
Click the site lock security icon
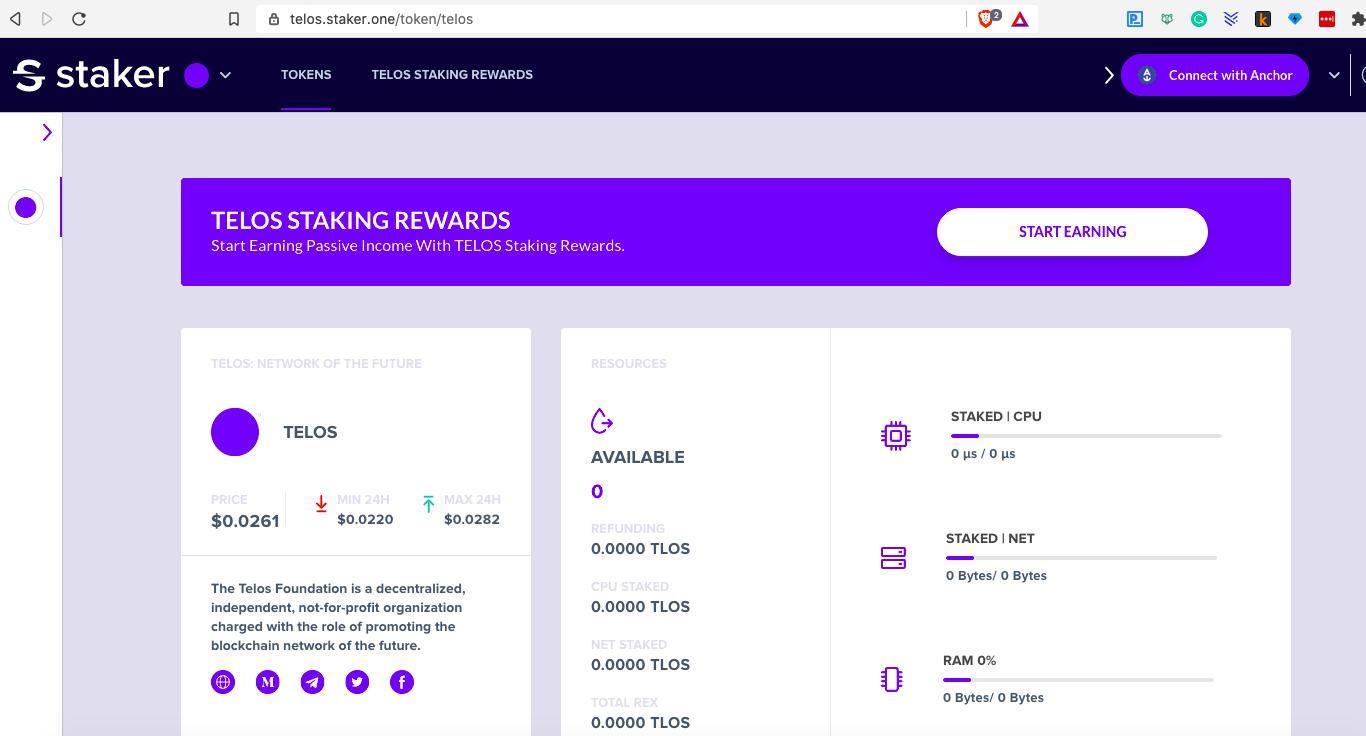(273, 19)
